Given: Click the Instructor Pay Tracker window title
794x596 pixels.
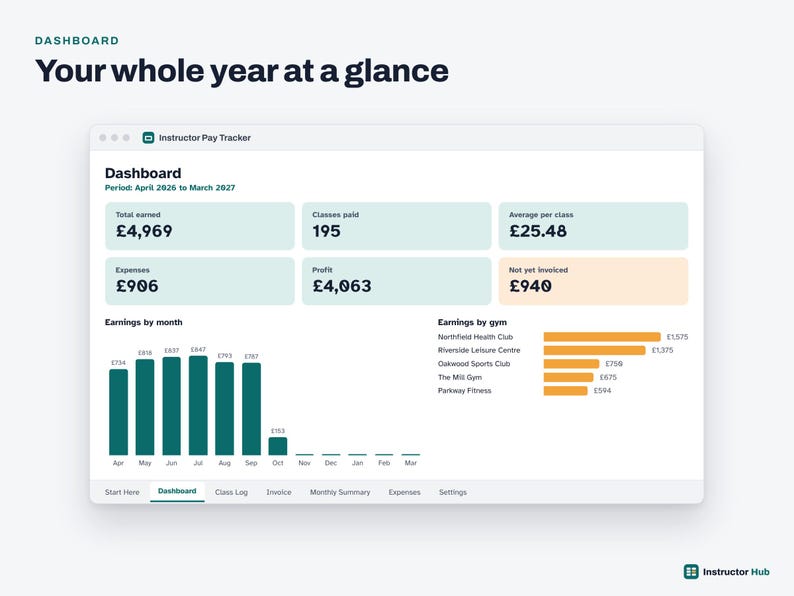Looking at the screenshot, I should coord(205,138).
